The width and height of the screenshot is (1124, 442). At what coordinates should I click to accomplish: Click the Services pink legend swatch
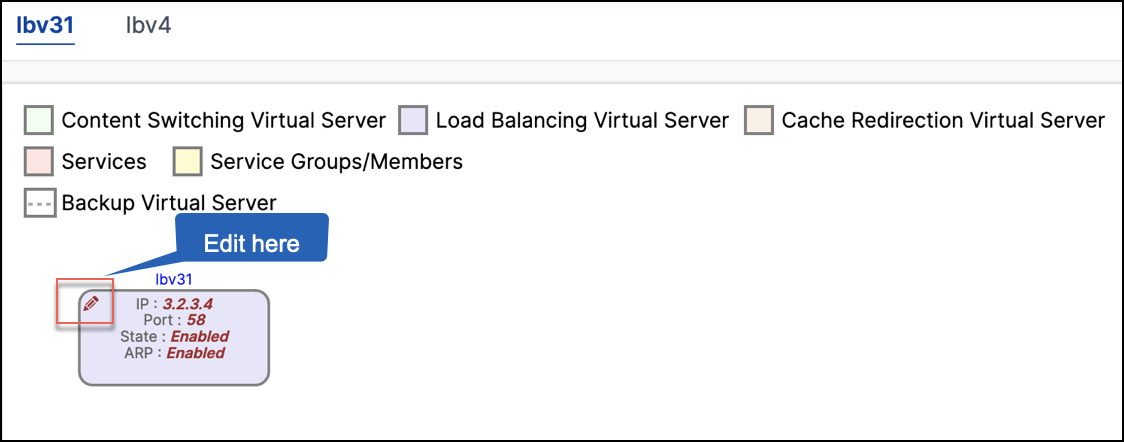tap(39, 161)
